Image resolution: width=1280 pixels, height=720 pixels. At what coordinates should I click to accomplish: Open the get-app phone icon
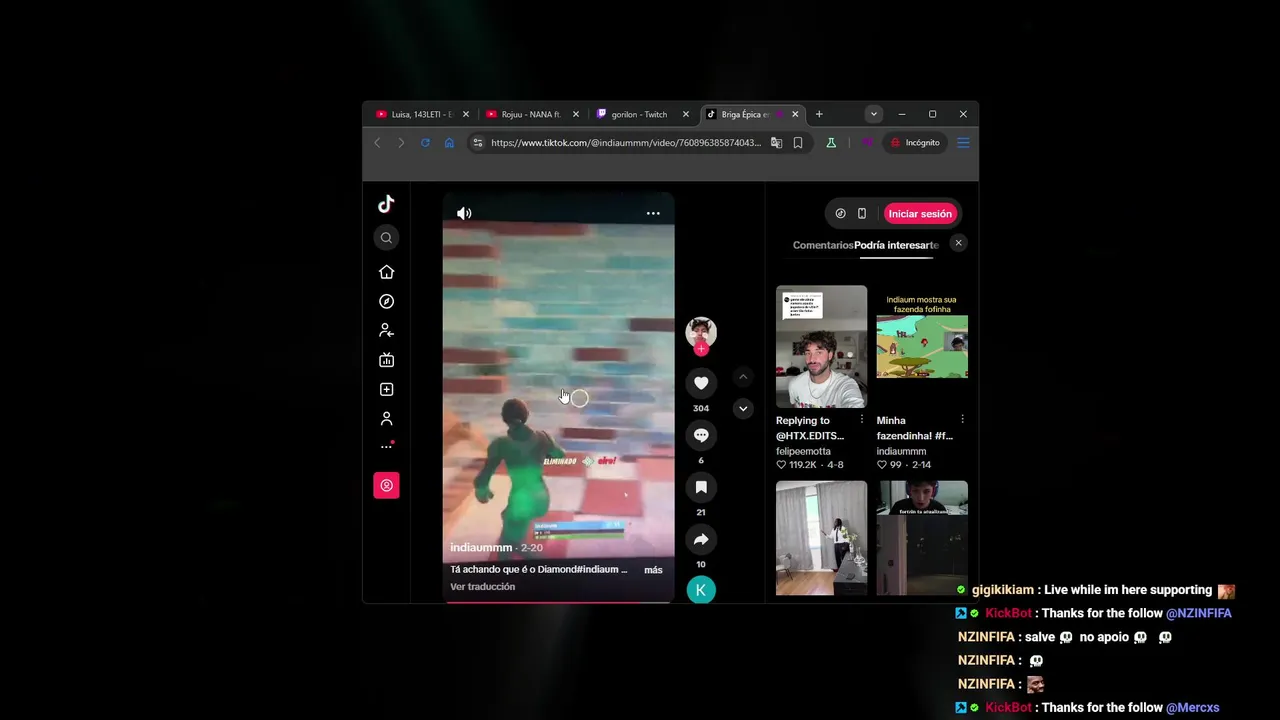(x=862, y=214)
